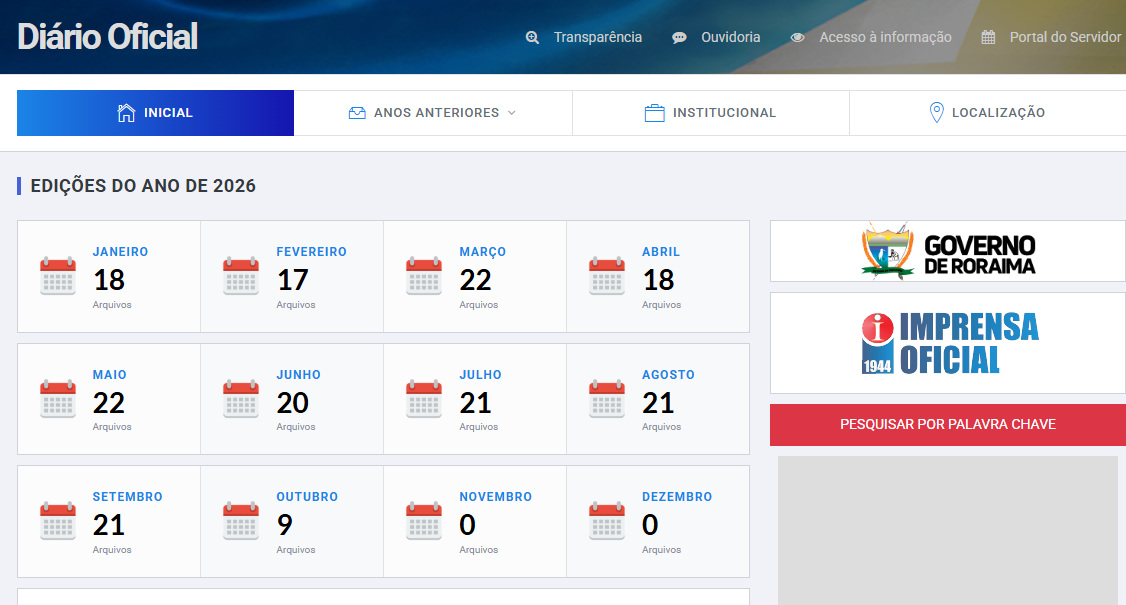This screenshot has height=605, width=1126.
Task: Click the Maio calendar icon
Action: 58,399
